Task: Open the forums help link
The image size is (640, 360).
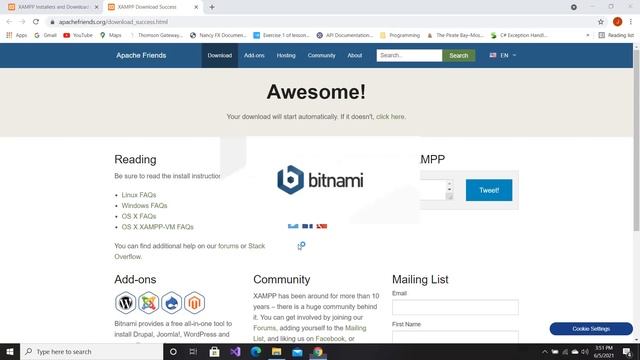Action: (x=228, y=246)
